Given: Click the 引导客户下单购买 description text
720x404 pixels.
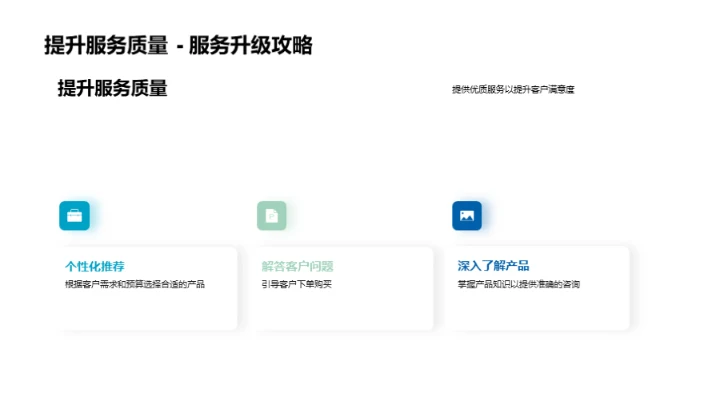Looking at the screenshot, I should point(296,285).
